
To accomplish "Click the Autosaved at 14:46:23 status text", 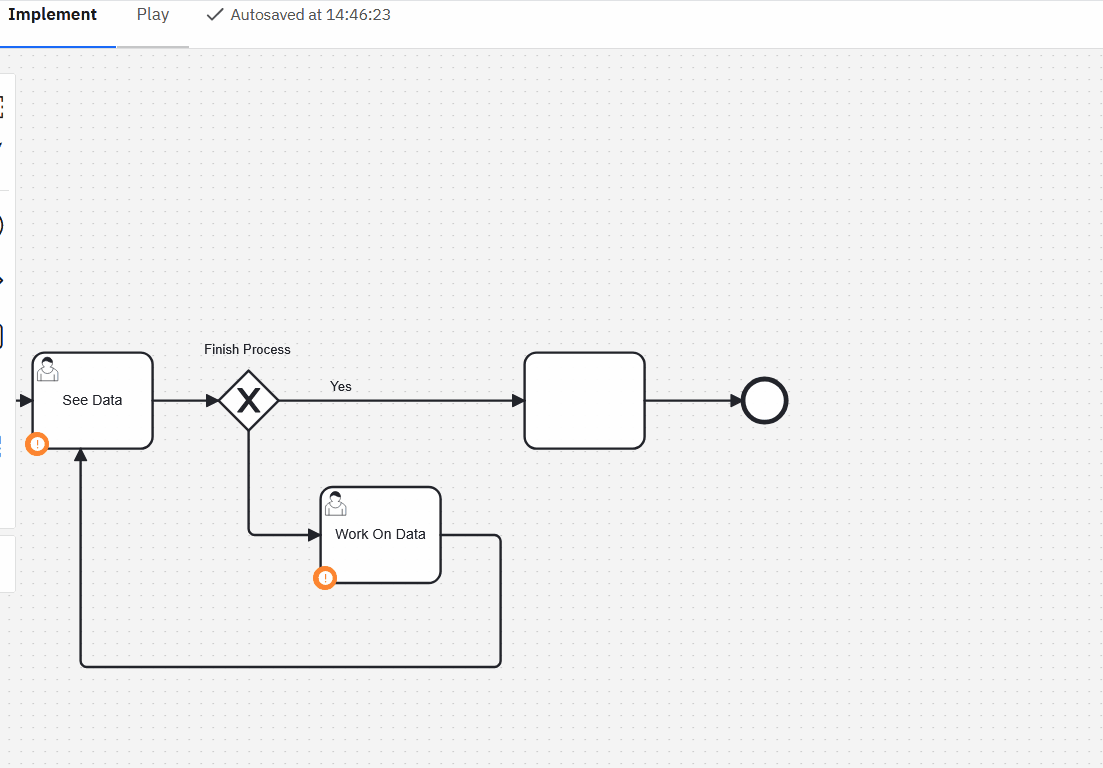I will click(x=310, y=15).
